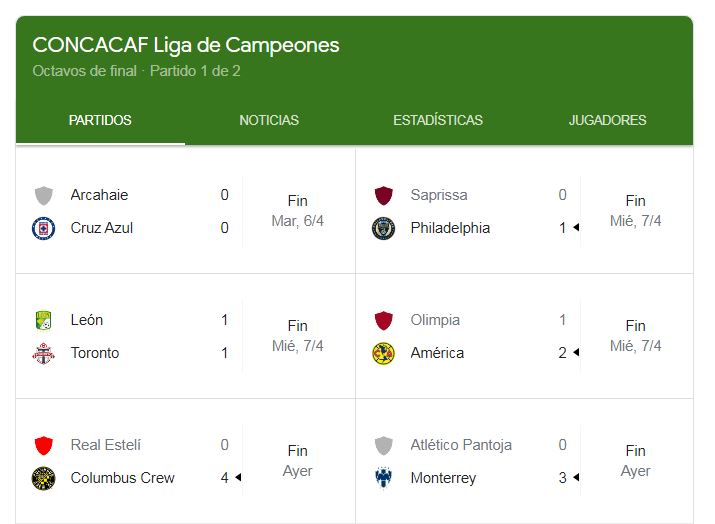715x524 pixels.
Task: Click the red Real Estelí shield
Action: [44, 445]
